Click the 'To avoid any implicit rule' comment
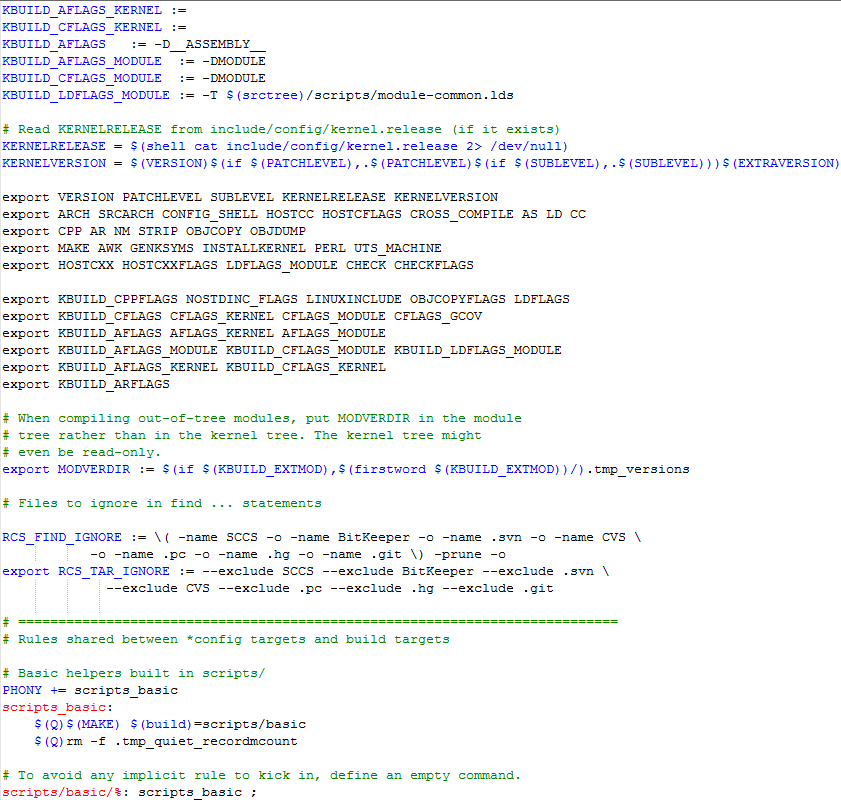Image resolution: width=841 pixels, height=800 pixels. (x=262, y=776)
